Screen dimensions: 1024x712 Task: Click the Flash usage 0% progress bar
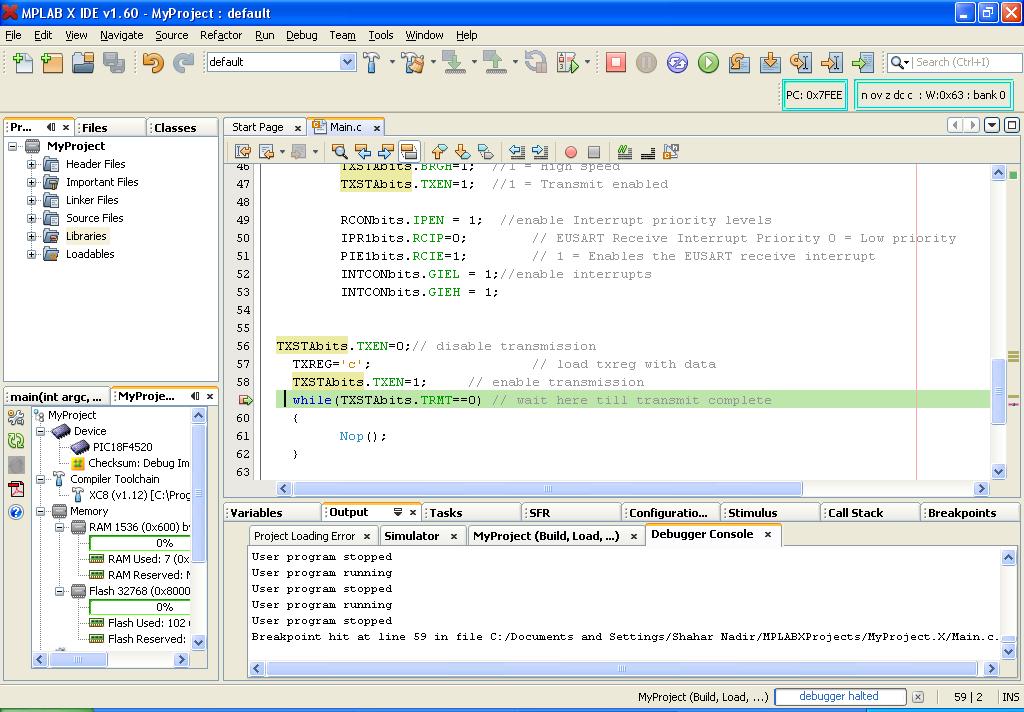coord(140,607)
